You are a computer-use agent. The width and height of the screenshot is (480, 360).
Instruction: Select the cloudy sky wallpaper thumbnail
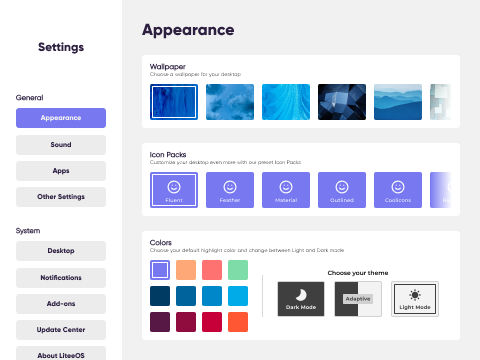(230, 102)
